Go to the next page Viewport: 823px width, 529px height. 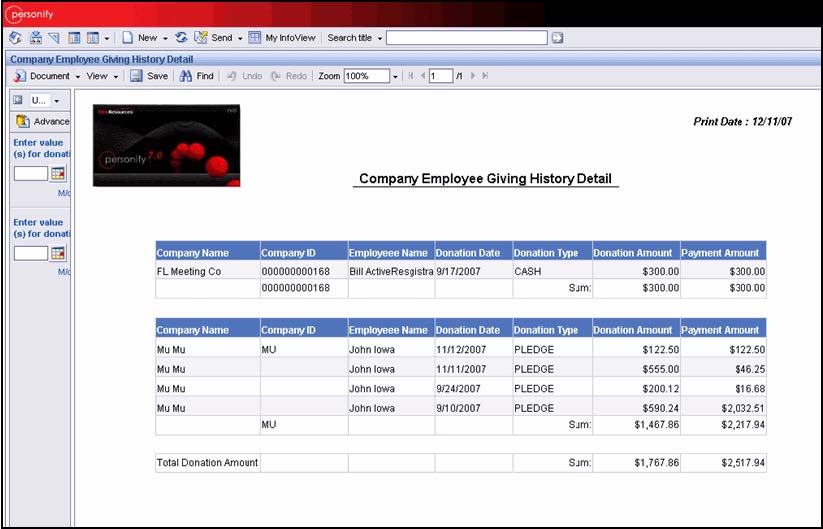[473, 76]
